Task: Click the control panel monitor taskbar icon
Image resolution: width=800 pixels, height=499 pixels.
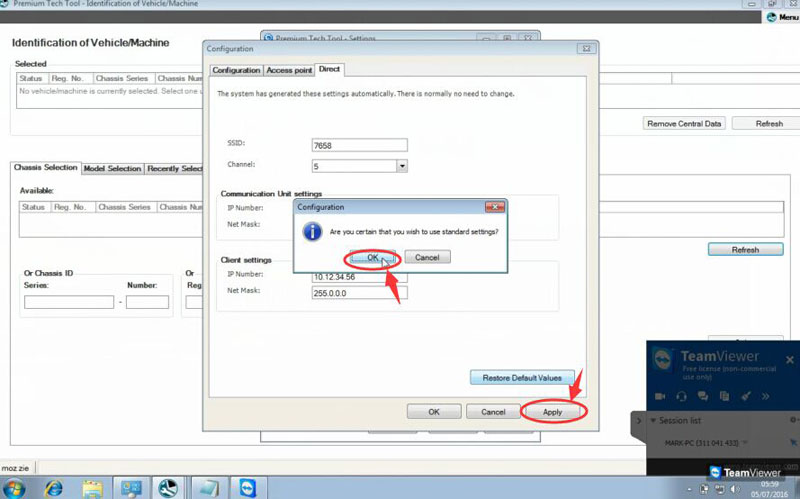Action: click(x=131, y=488)
